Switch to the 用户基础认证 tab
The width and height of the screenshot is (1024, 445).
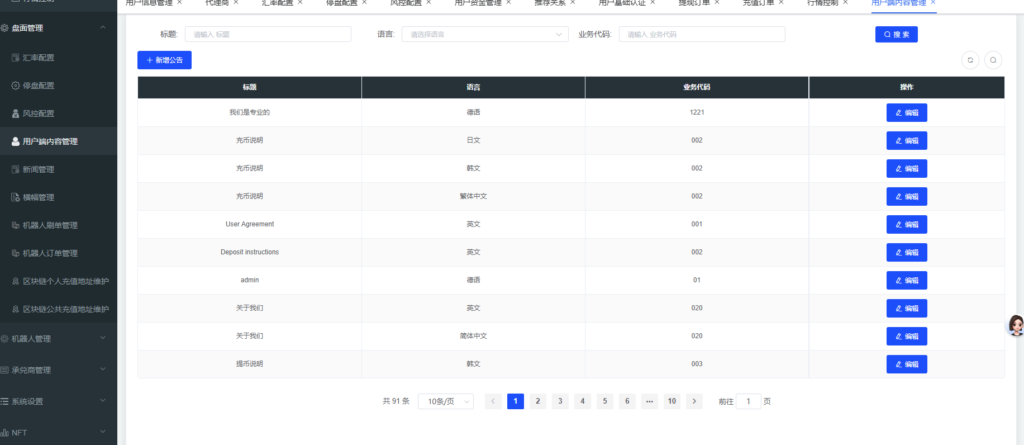click(x=622, y=3)
